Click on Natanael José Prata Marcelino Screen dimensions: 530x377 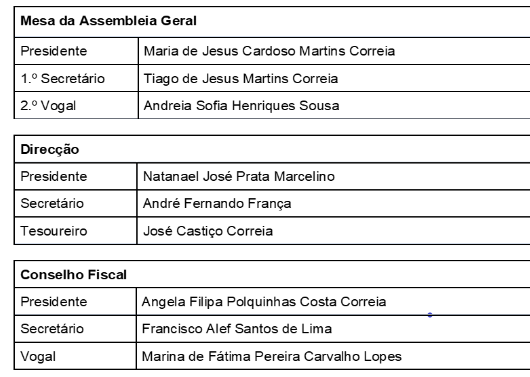[x=239, y=176]
